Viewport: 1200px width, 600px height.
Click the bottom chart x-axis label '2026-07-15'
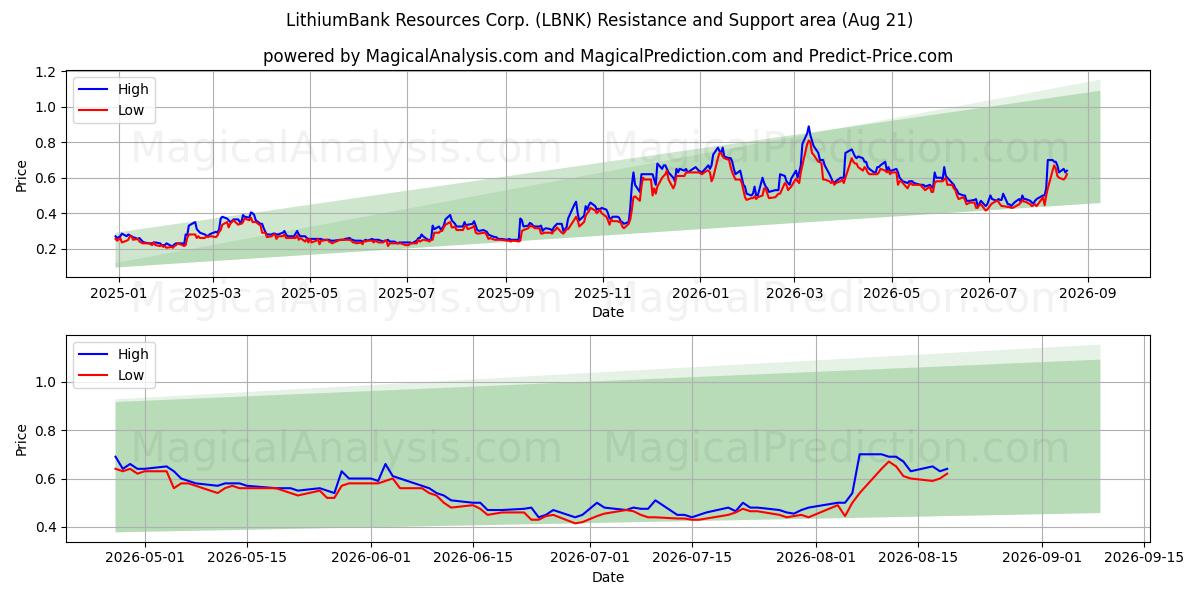click(691, 559)
